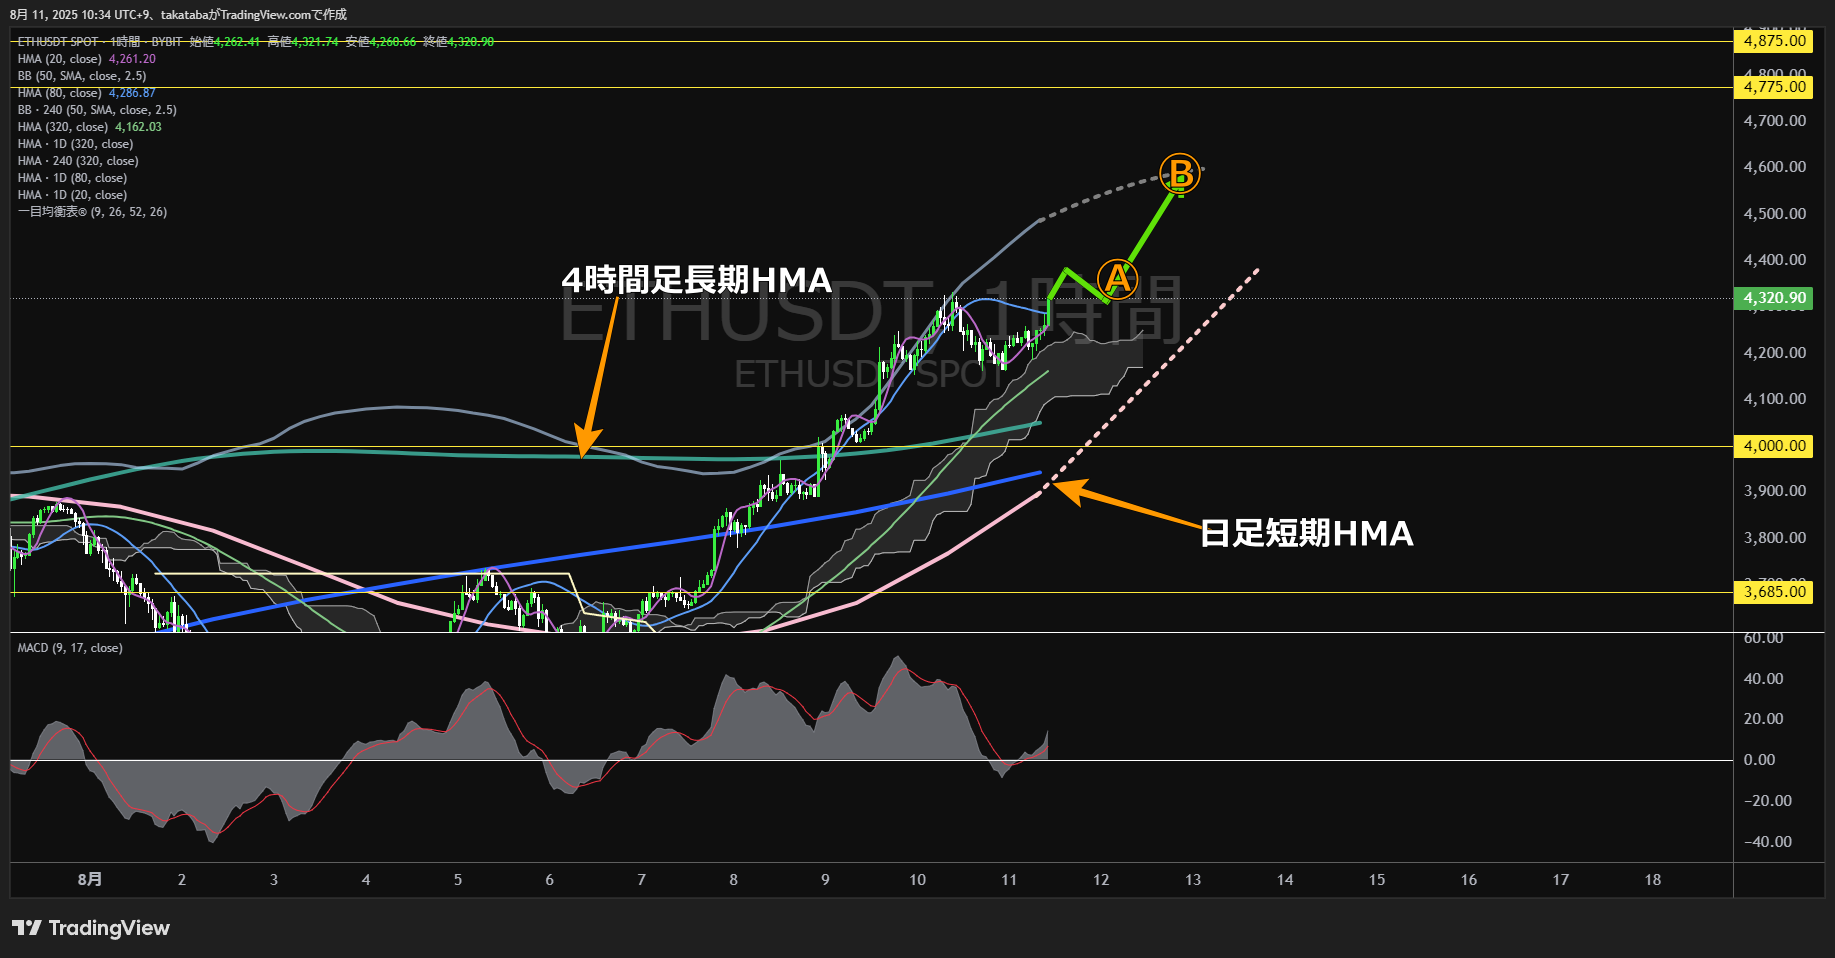Image resolution: width=1835 pixels, height=958 pixels.
Task: Select the HMA · 1D (320, close) legend
Action: [x=75, y=144]
